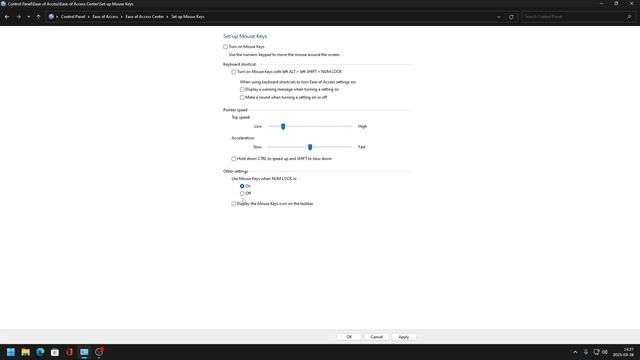This screenshot has height=360, width=640.
Task: Navigate to Ease of Access Center breadcrumb
Action: point(144,17)
